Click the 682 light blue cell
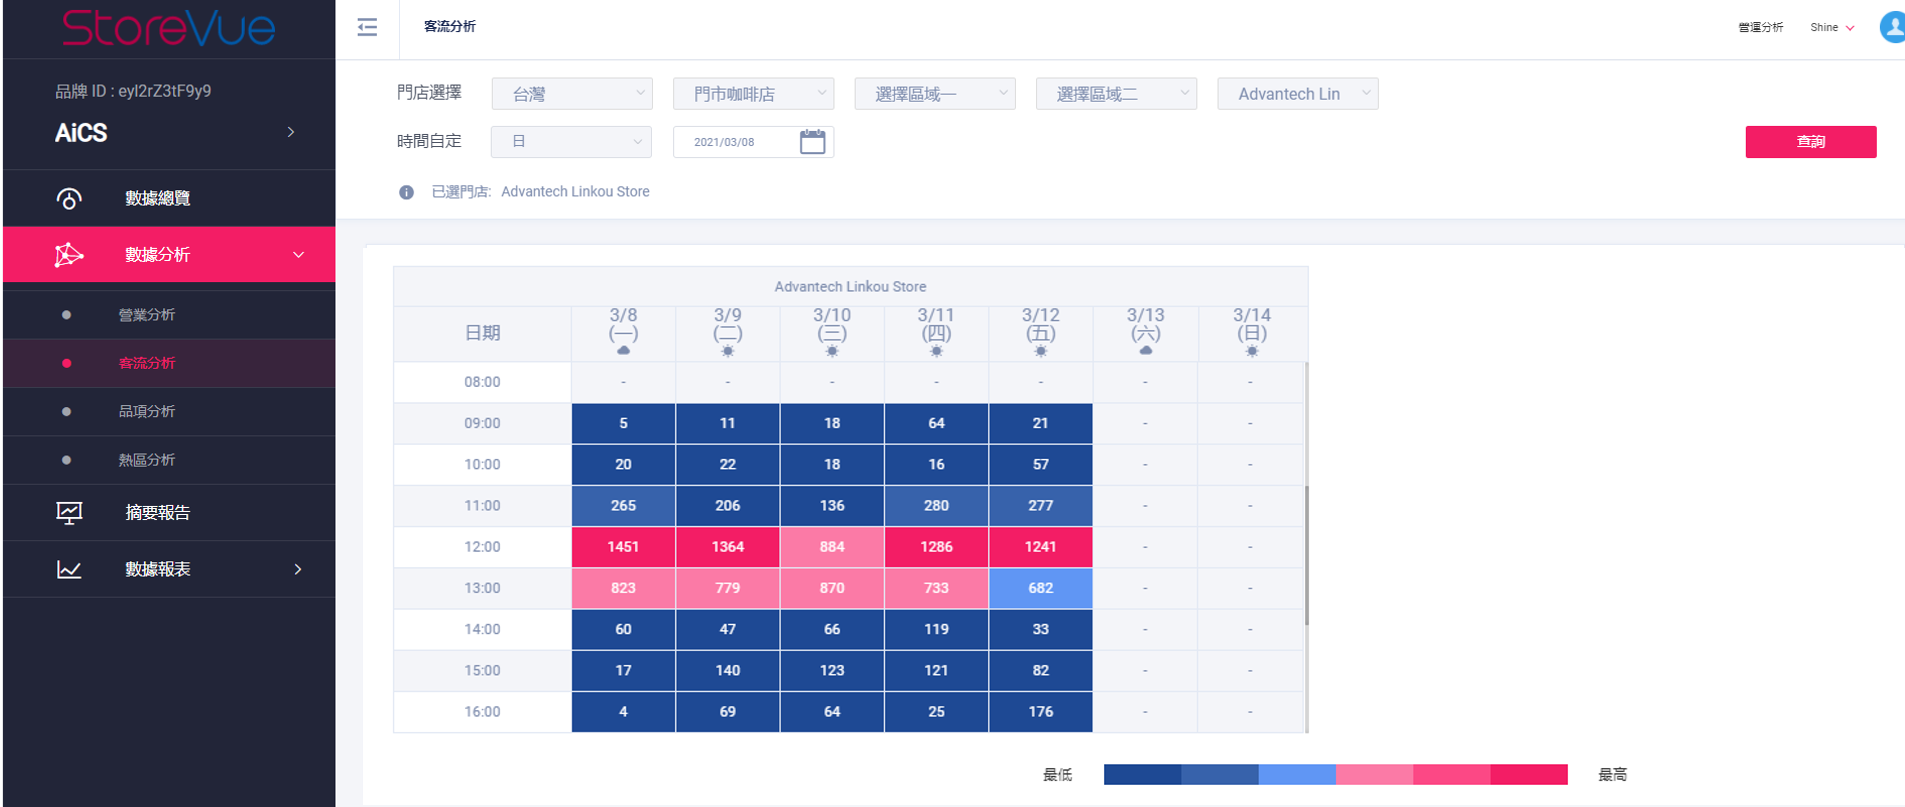 point(1041,588)
